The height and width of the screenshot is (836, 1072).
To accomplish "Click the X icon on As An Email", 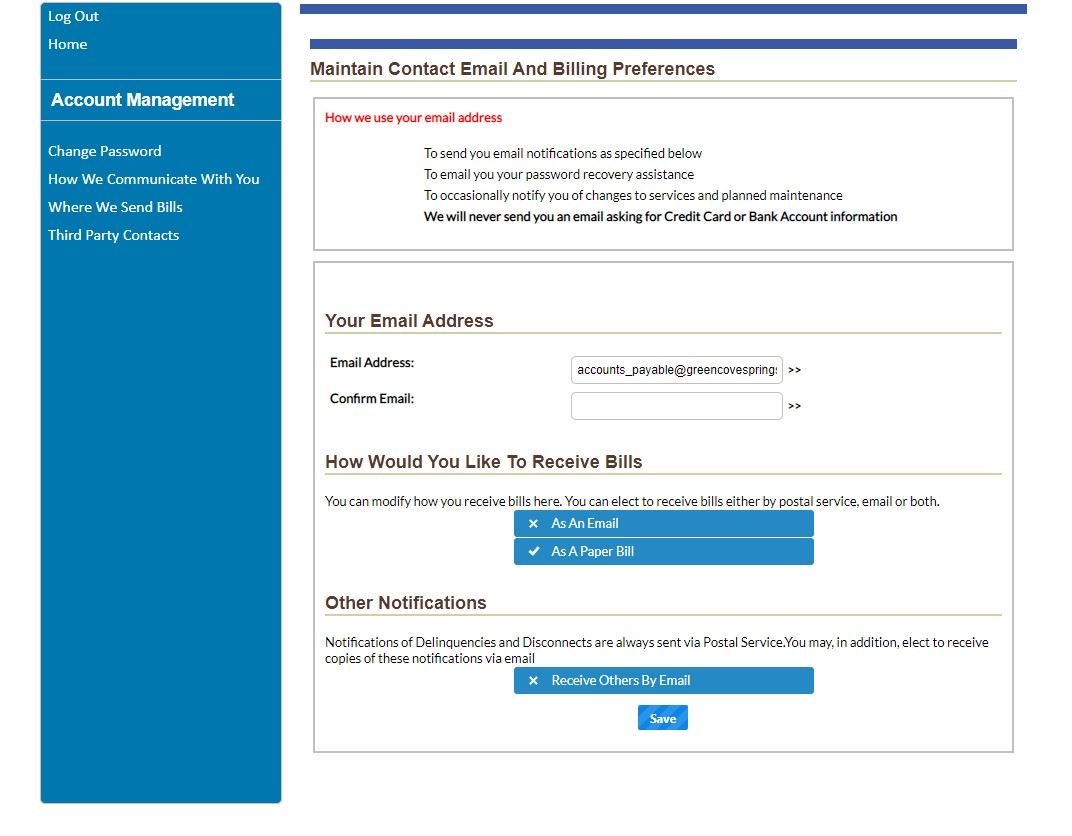I will pos(533,523).
